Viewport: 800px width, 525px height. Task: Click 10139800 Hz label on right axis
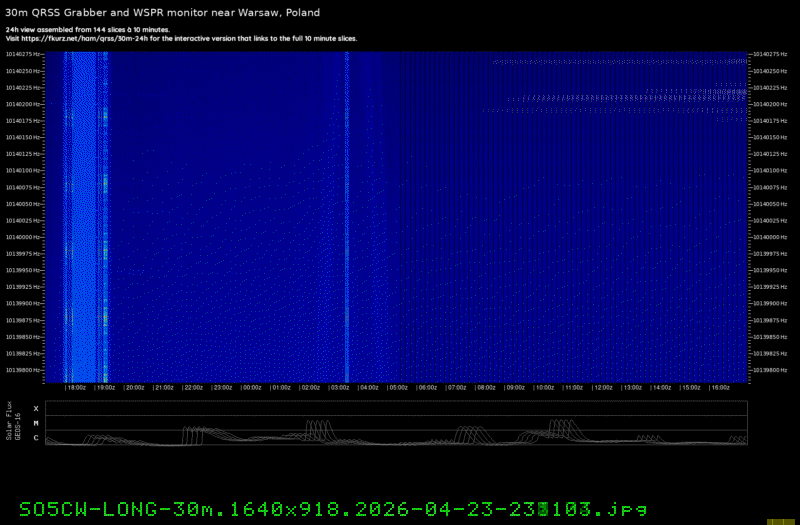coord(771,370)
